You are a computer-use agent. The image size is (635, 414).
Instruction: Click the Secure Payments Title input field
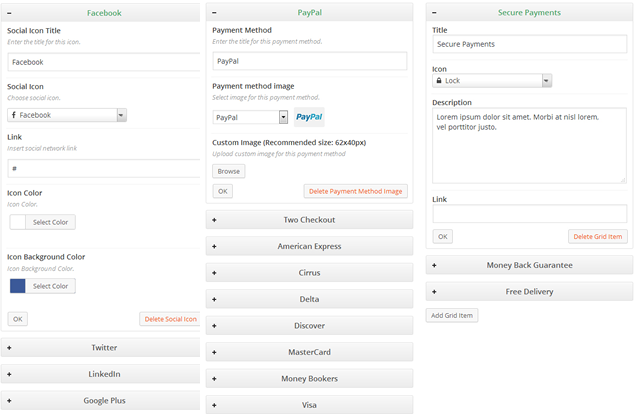tap(530, 44)
